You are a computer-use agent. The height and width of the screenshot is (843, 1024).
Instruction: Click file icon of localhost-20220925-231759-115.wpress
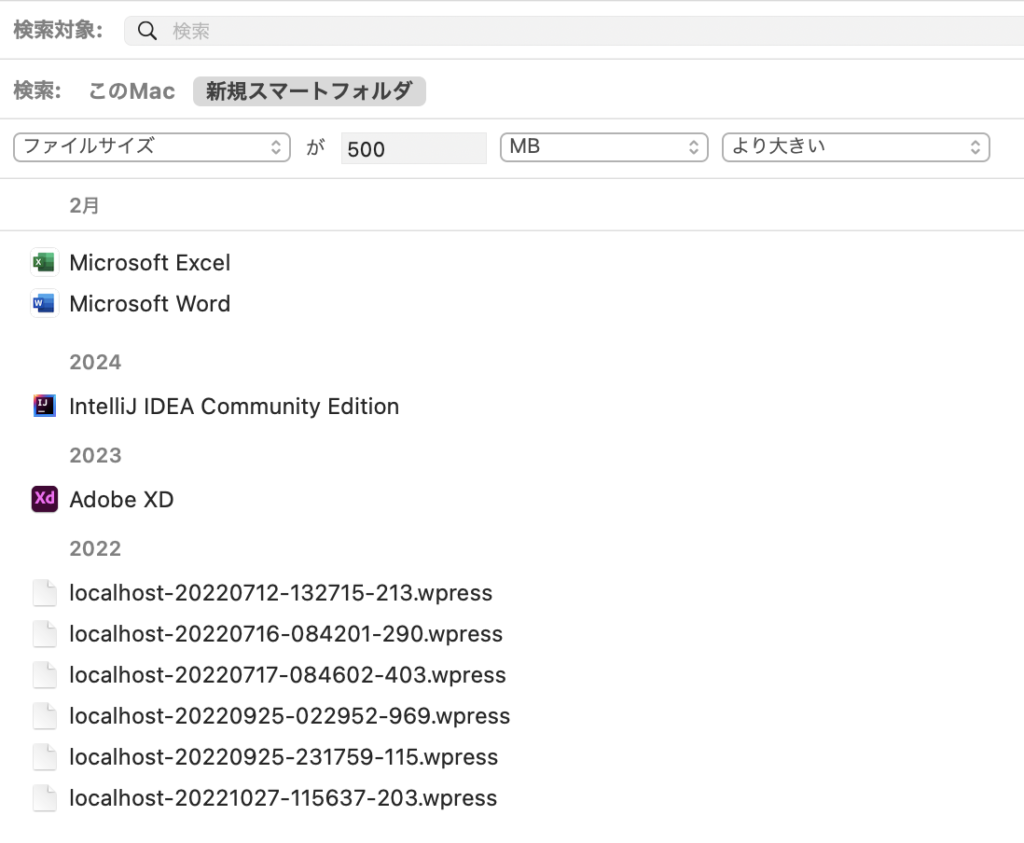(x=44, y=757)
